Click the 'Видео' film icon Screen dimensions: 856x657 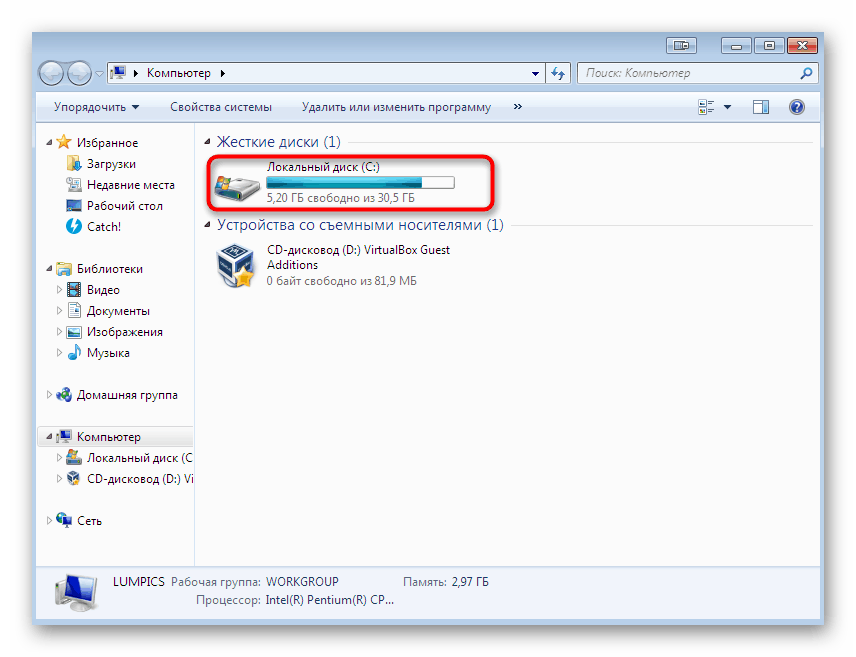[x=74, y=289]
